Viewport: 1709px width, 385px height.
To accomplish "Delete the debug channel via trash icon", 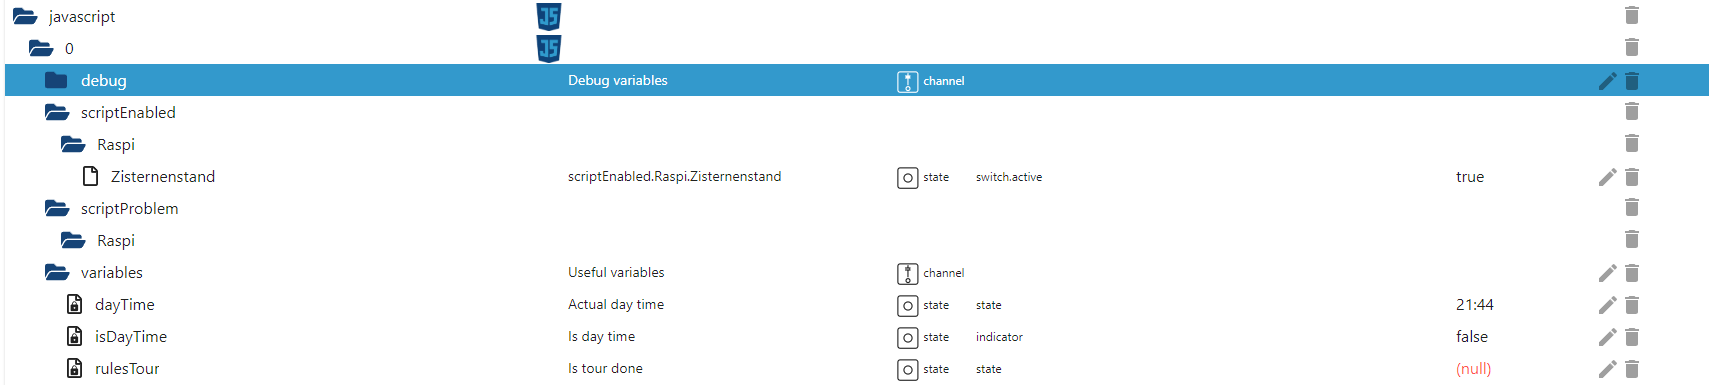I will tap(1632, 81).
